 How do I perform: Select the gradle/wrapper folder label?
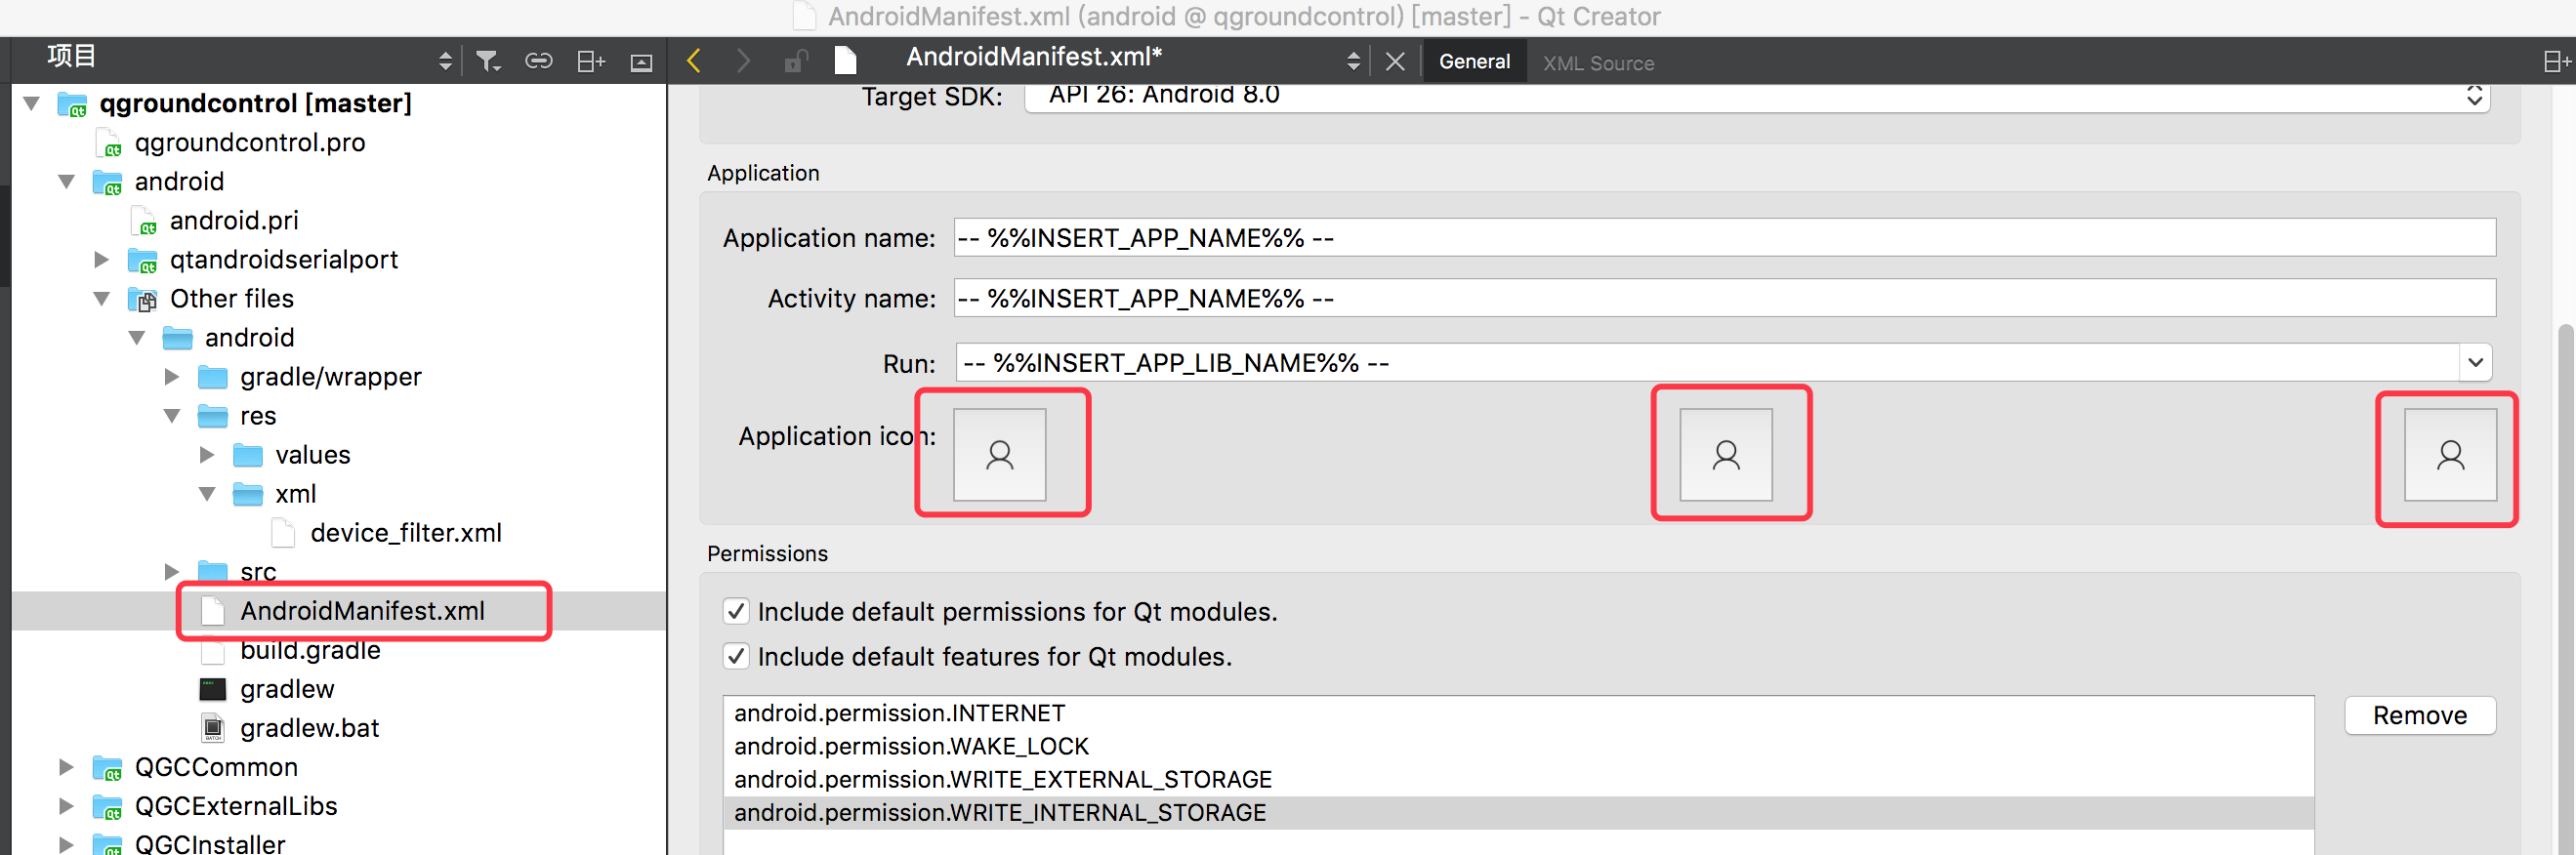[331, 377]
